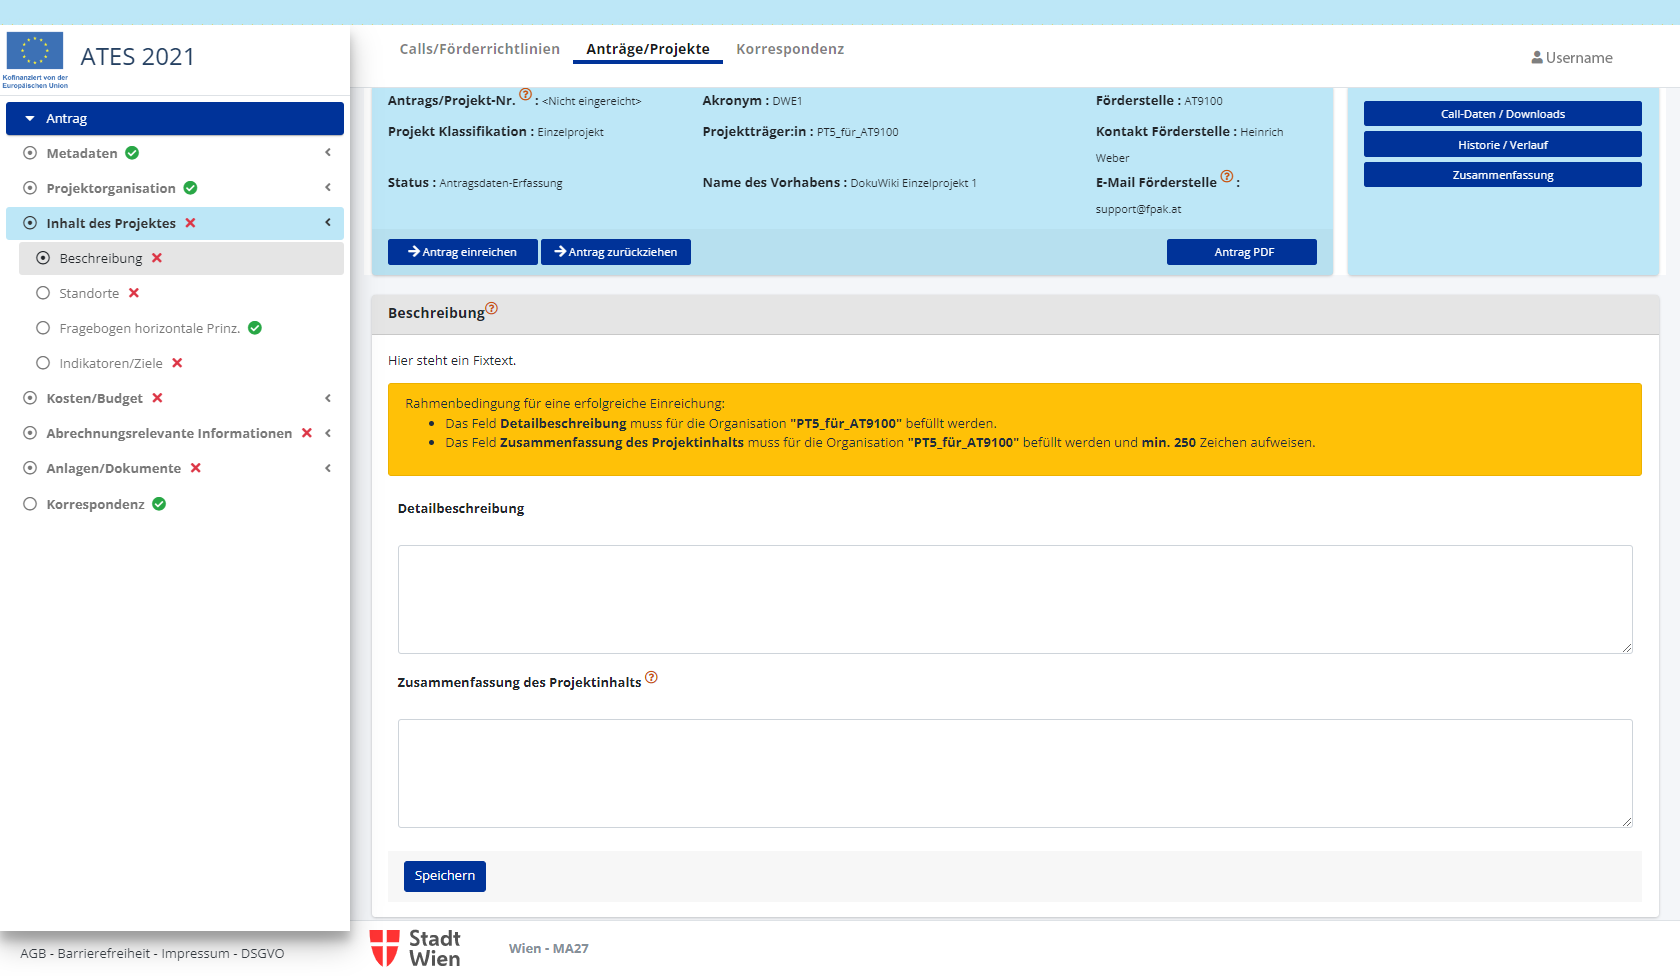Click help icon beside E-Mail Förderstelle

click(1227, 177)
